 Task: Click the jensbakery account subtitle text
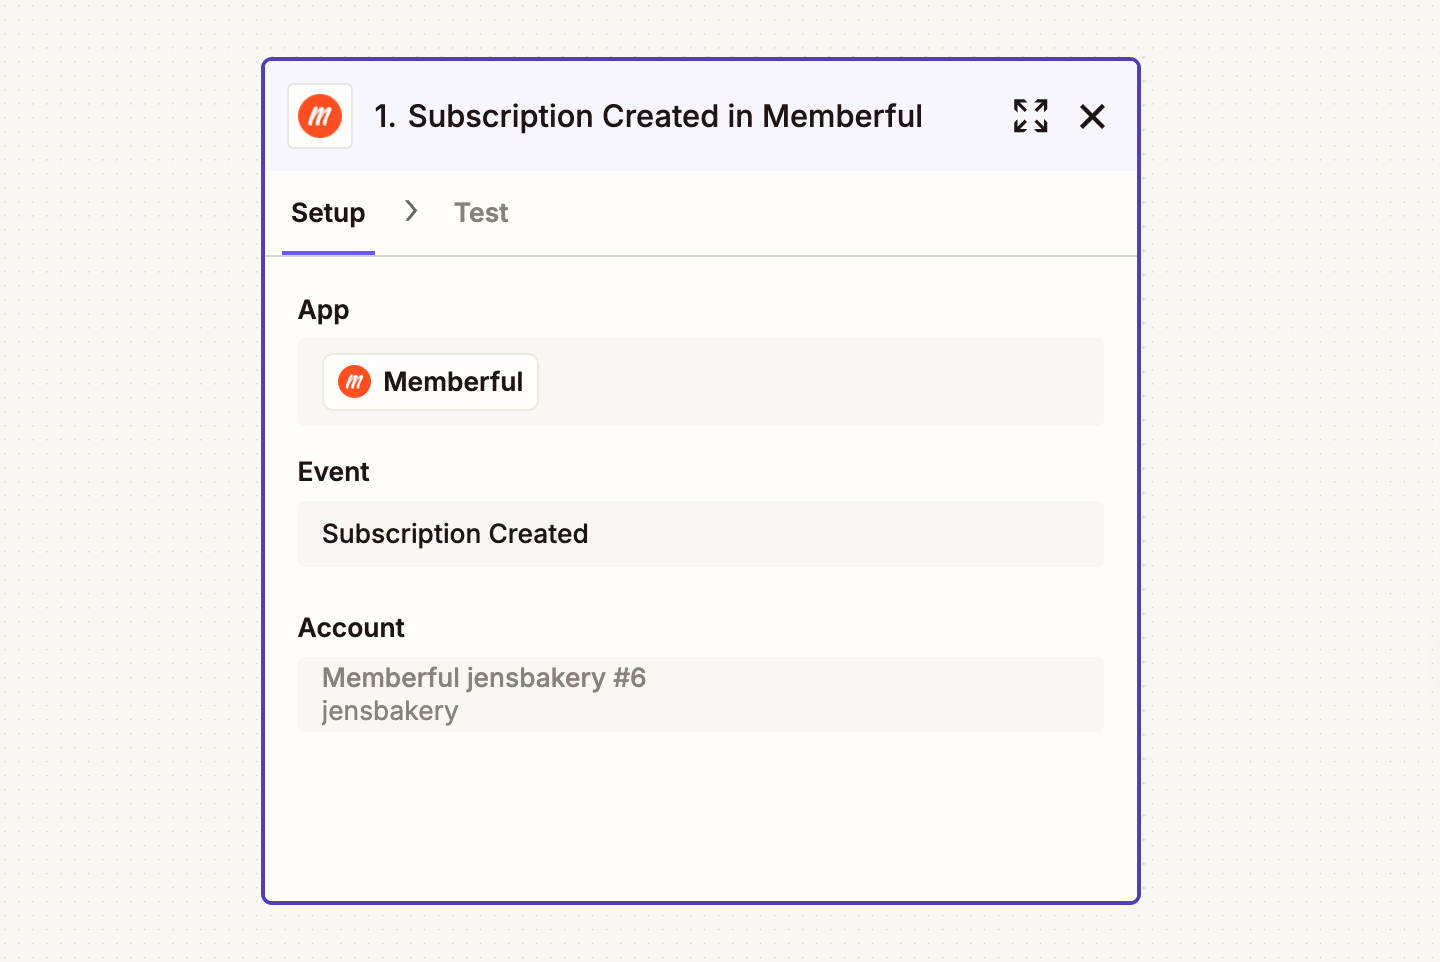click(x=390, y=712)
